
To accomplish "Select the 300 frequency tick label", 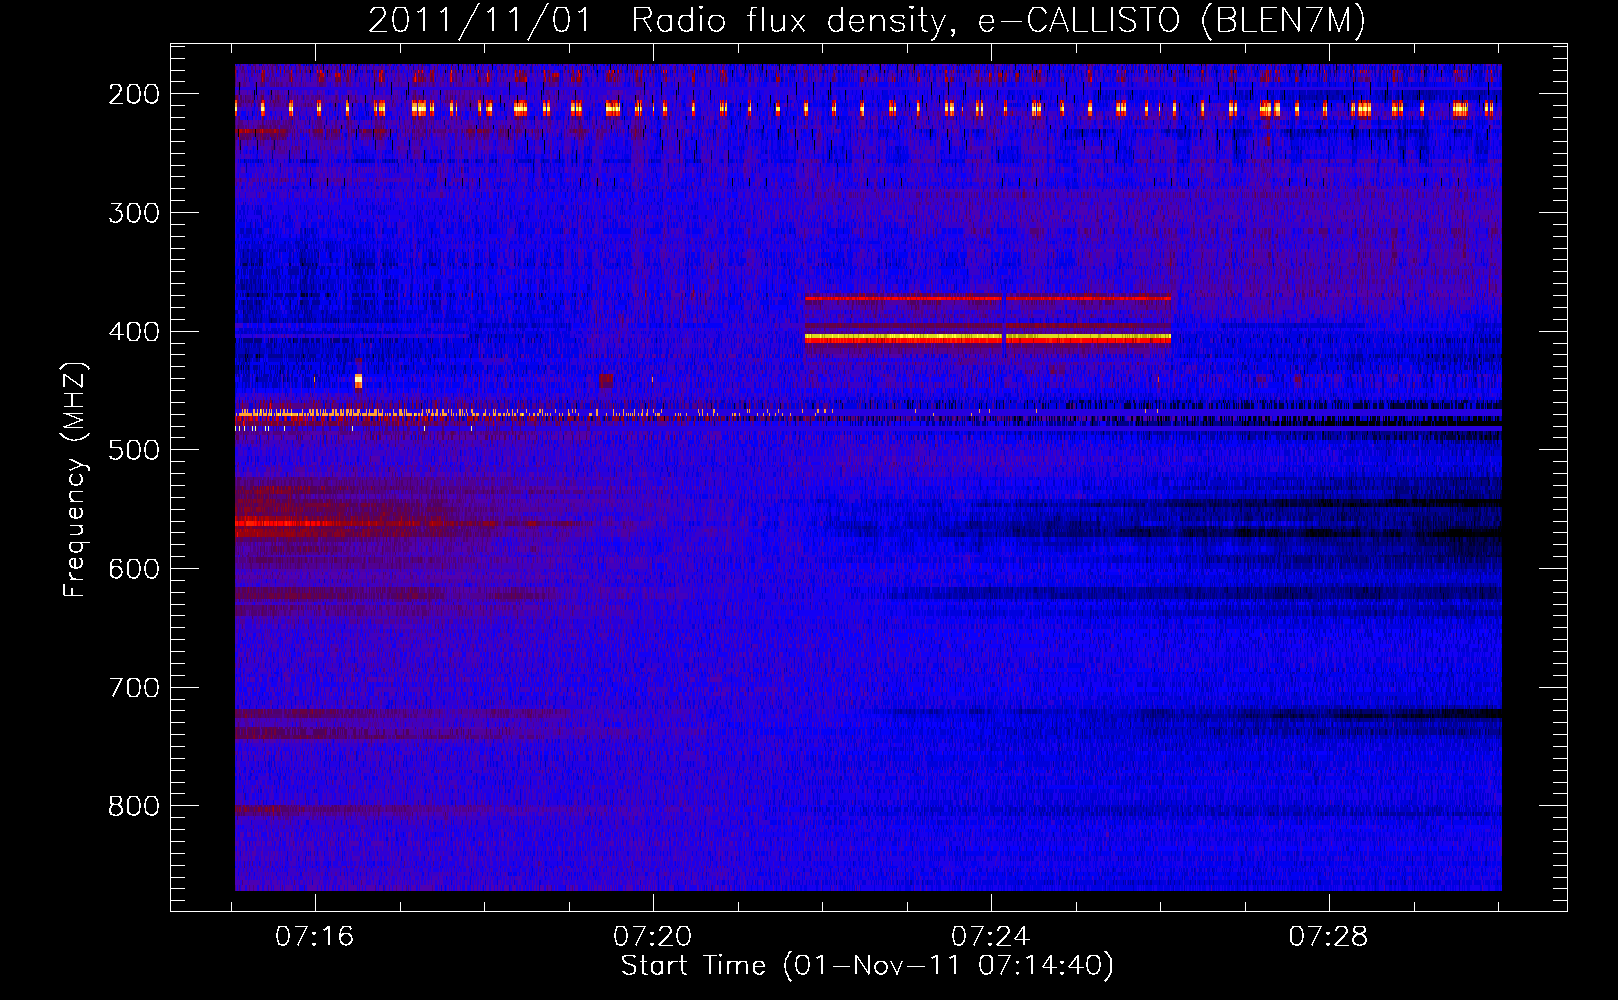I will [134, 213].
